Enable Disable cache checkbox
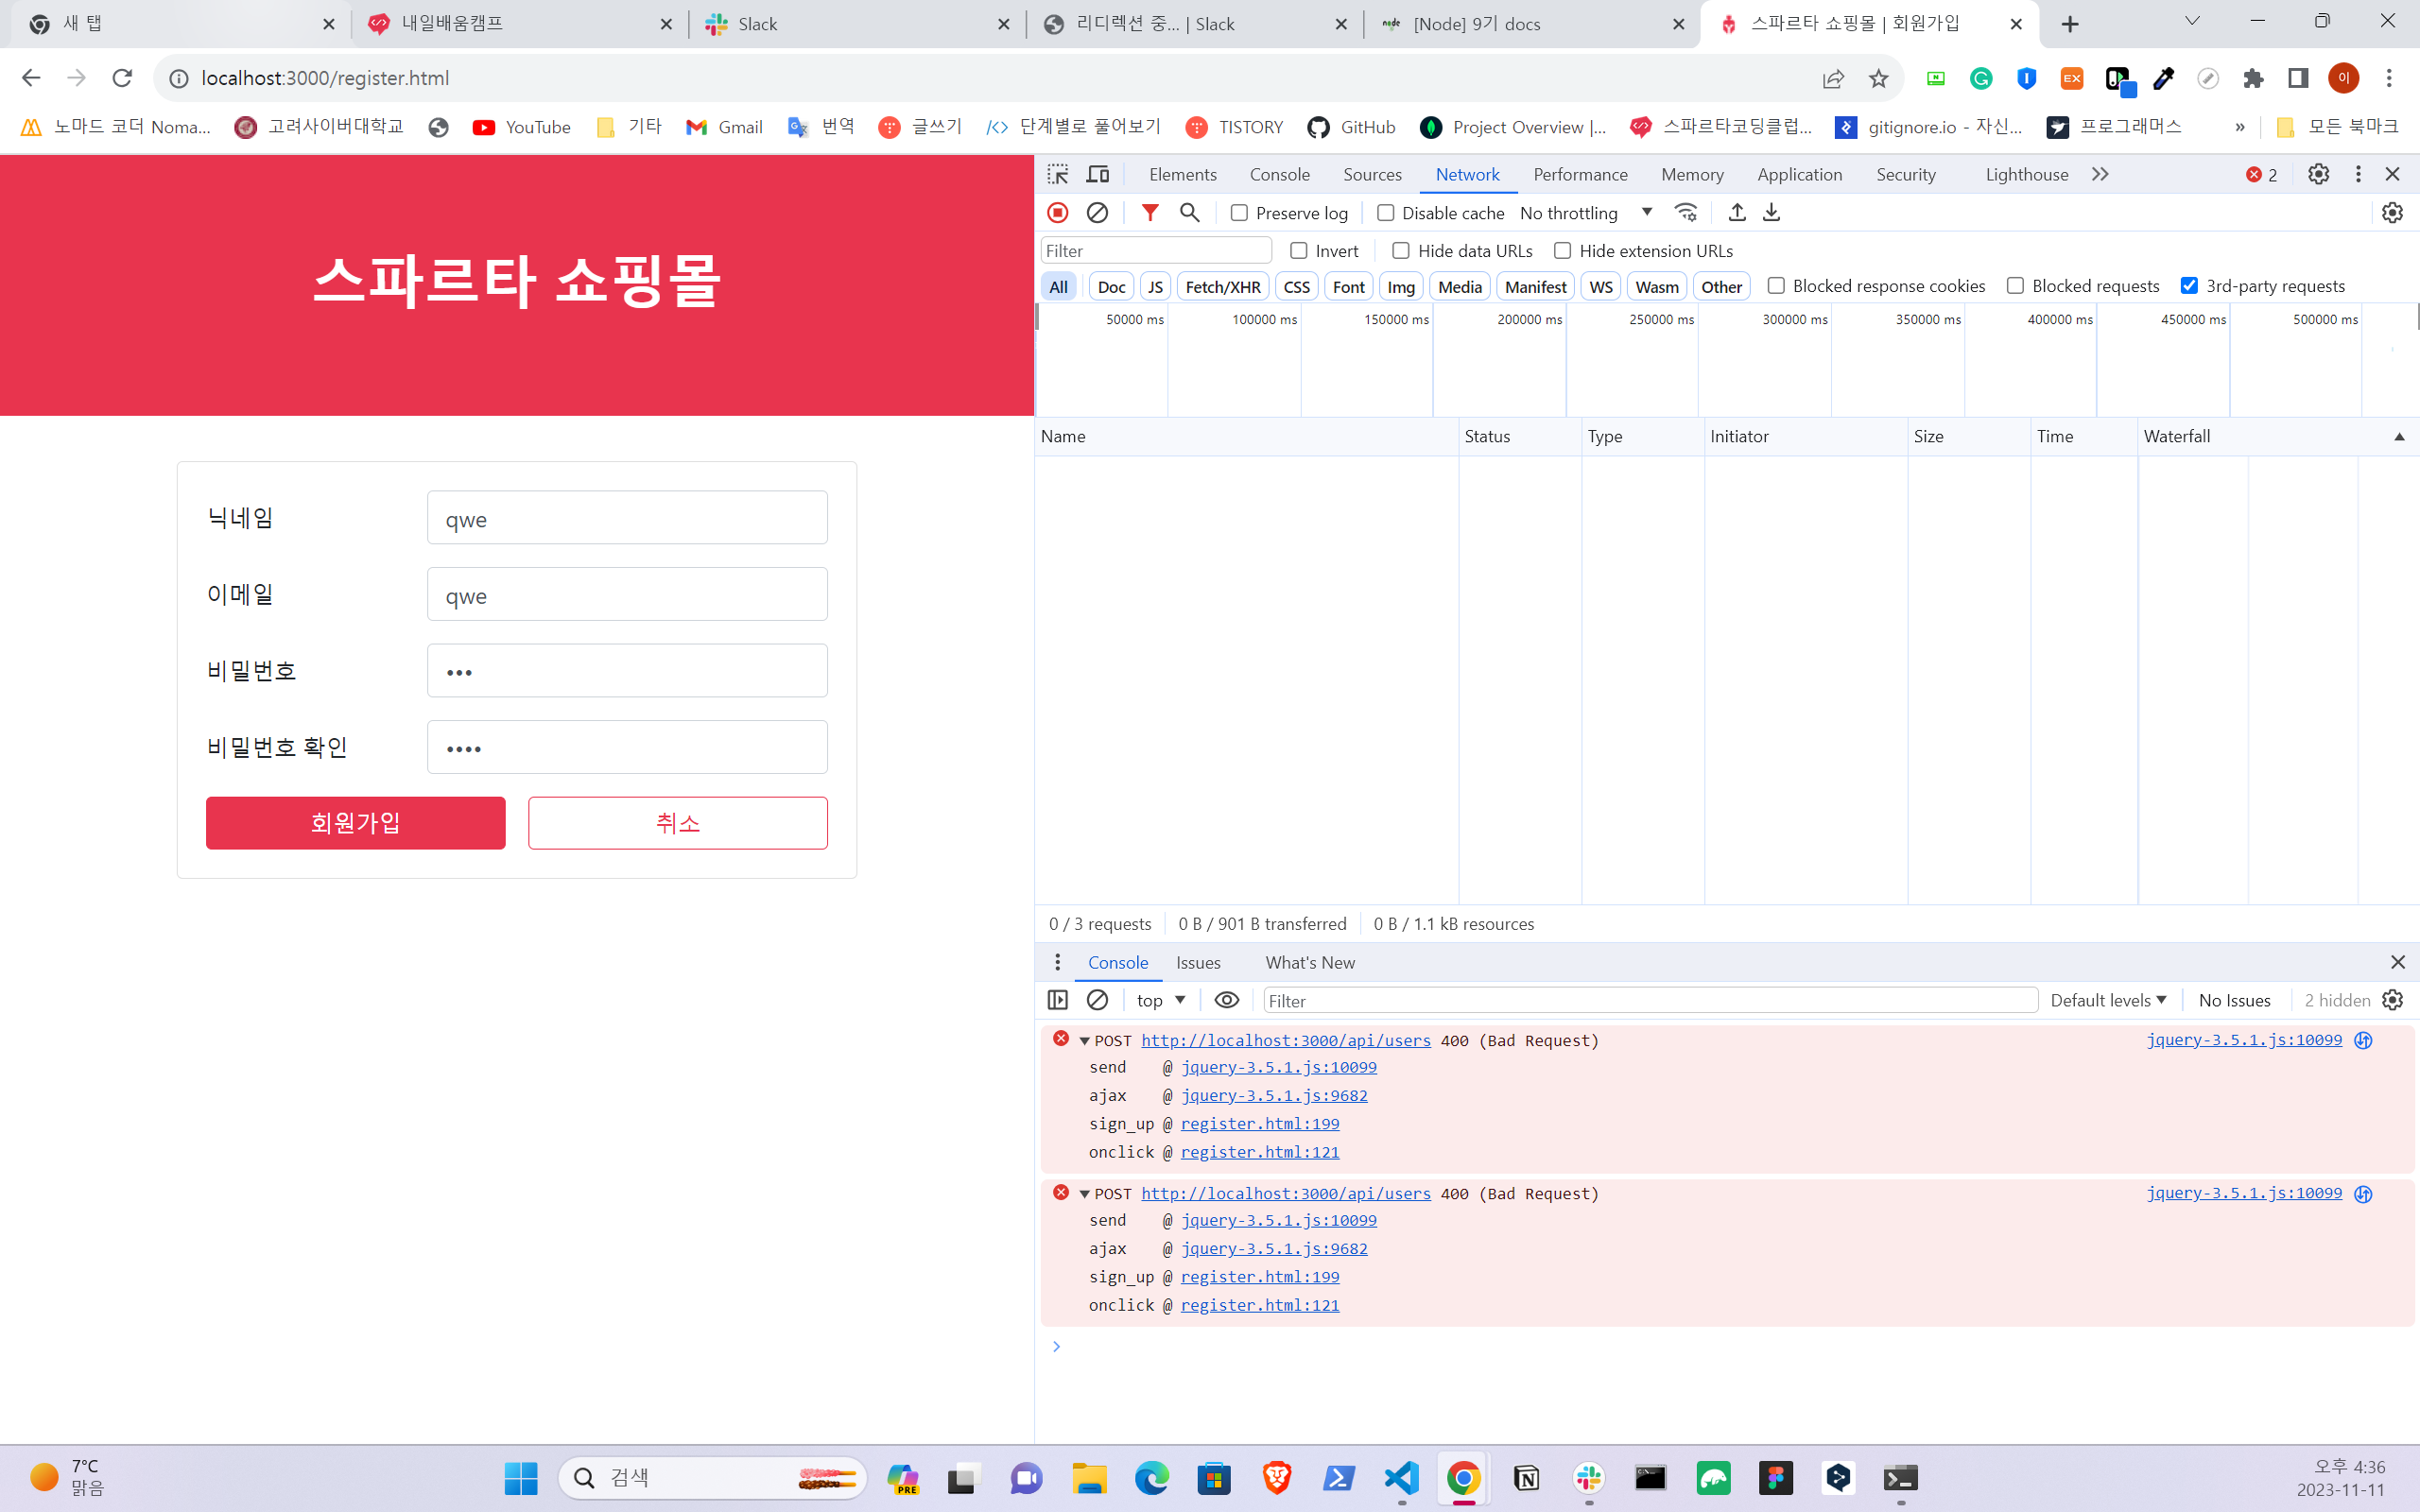2420x1512 pixels. (x=1385, y=212)
